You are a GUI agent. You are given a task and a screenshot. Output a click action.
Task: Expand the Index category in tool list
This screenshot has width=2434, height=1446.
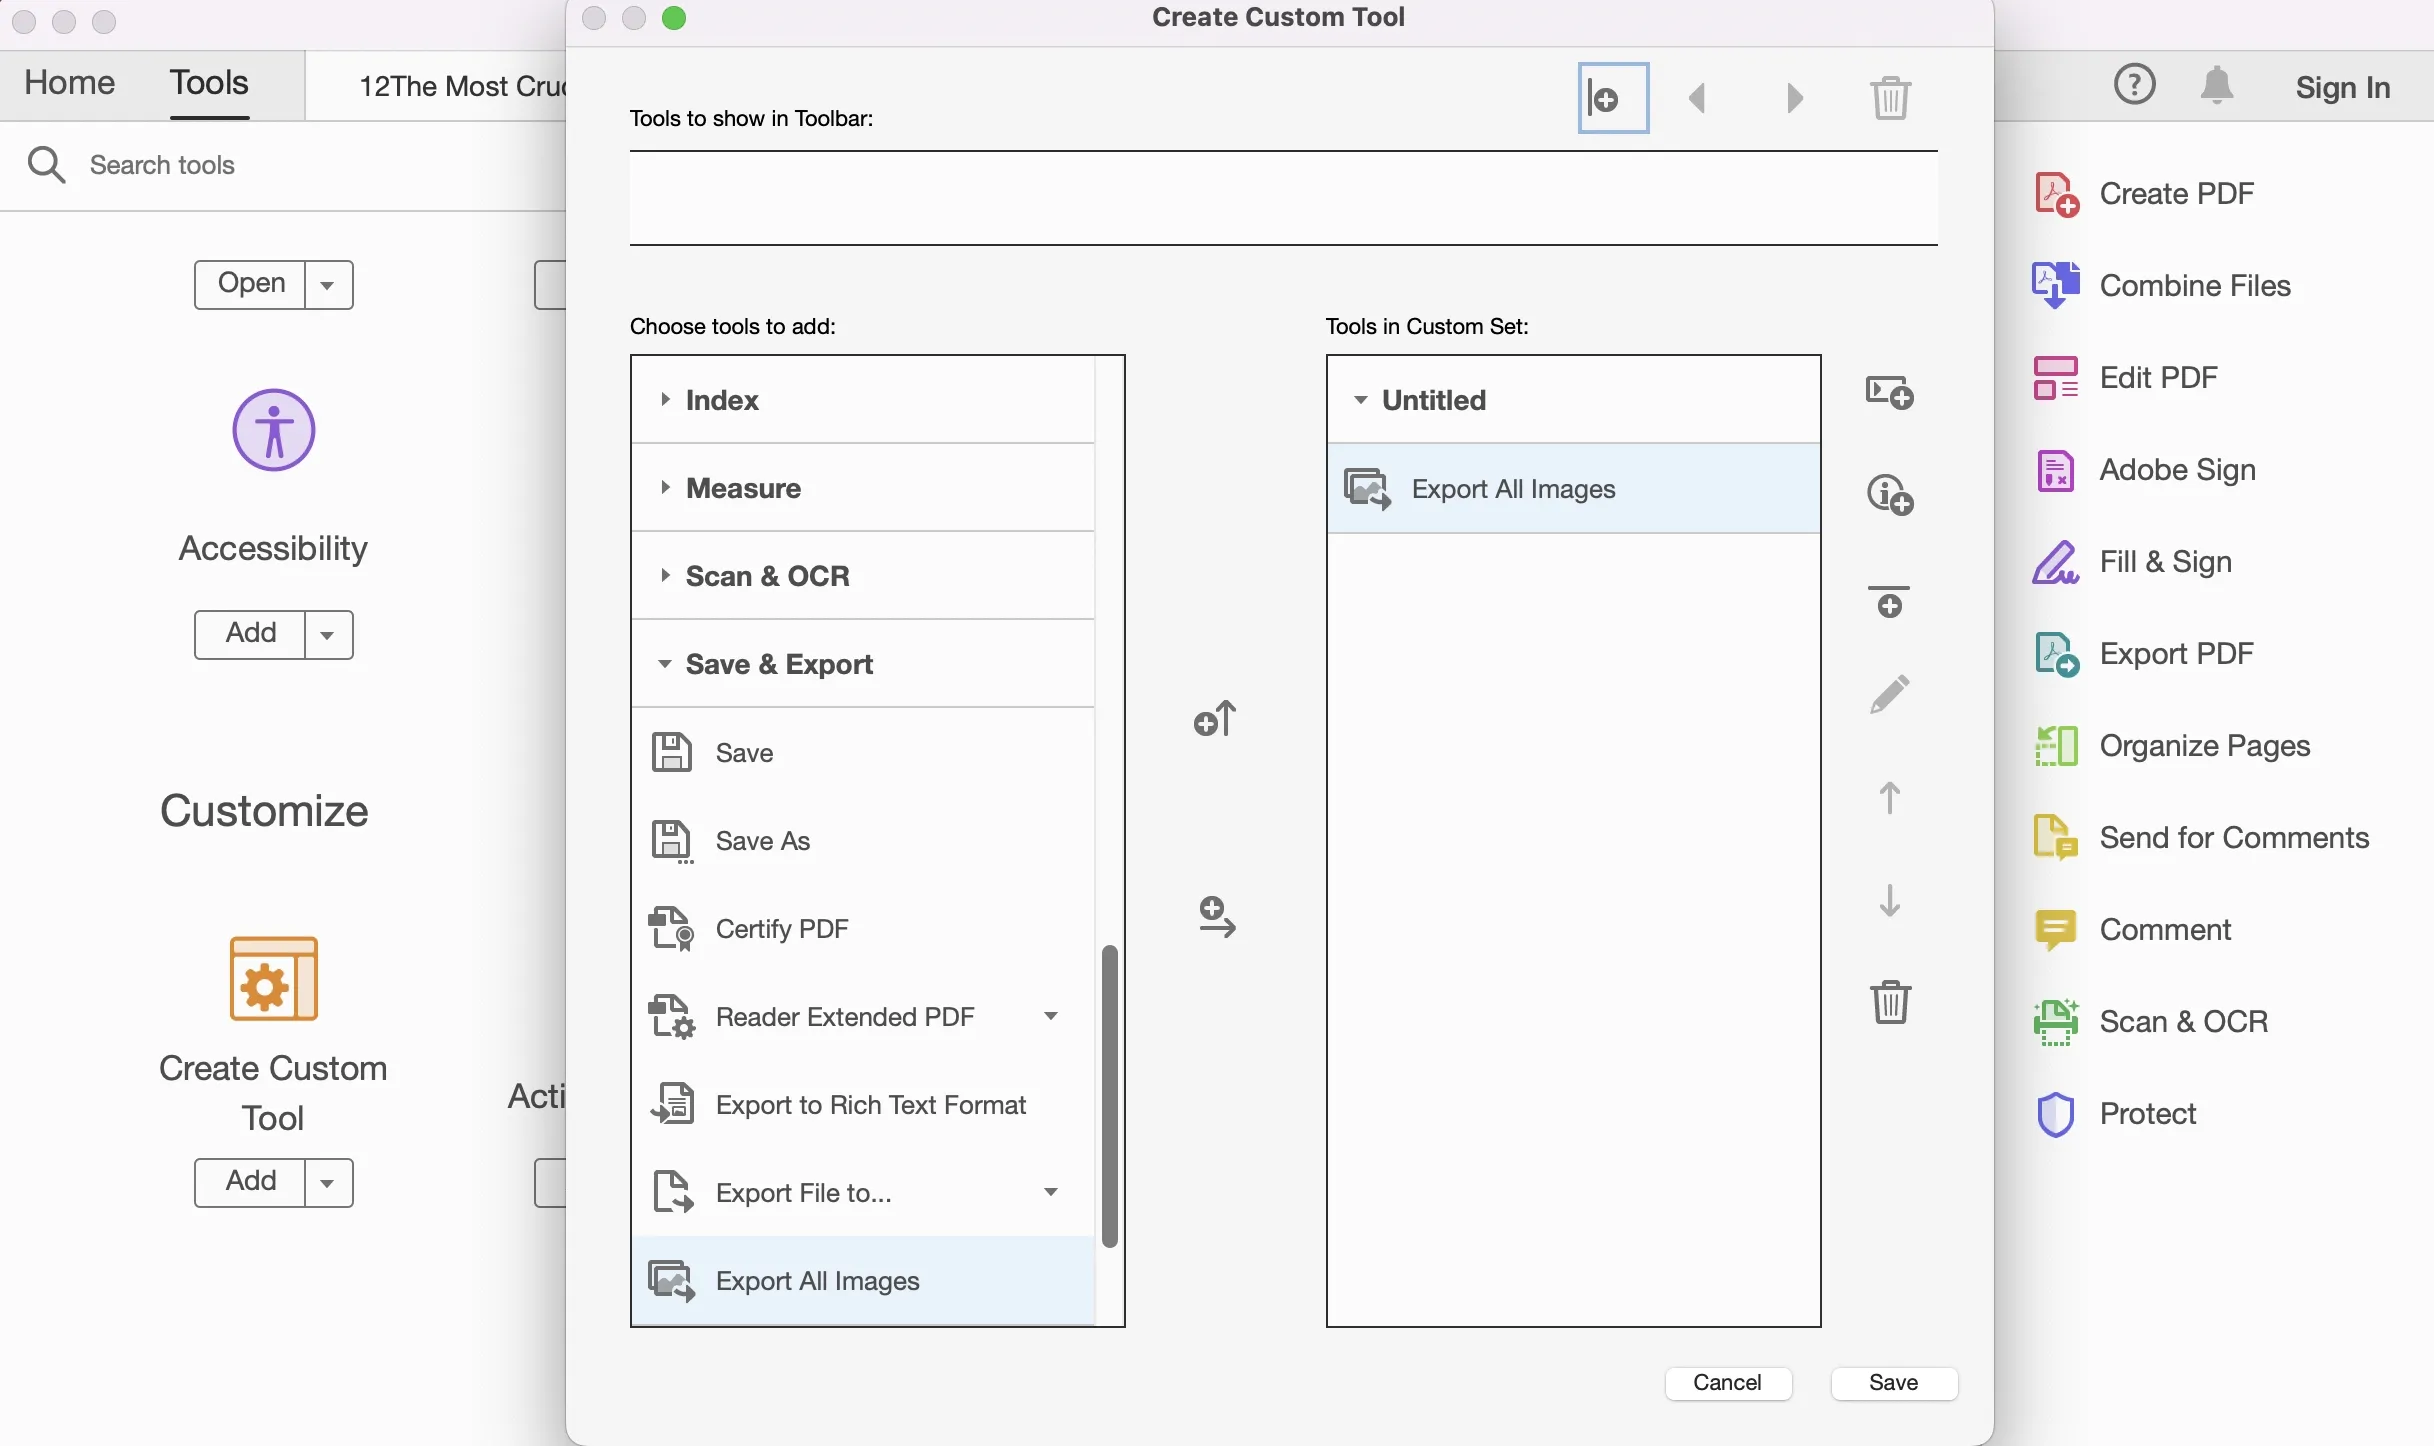pyautogui.click(x=664, y=398)
